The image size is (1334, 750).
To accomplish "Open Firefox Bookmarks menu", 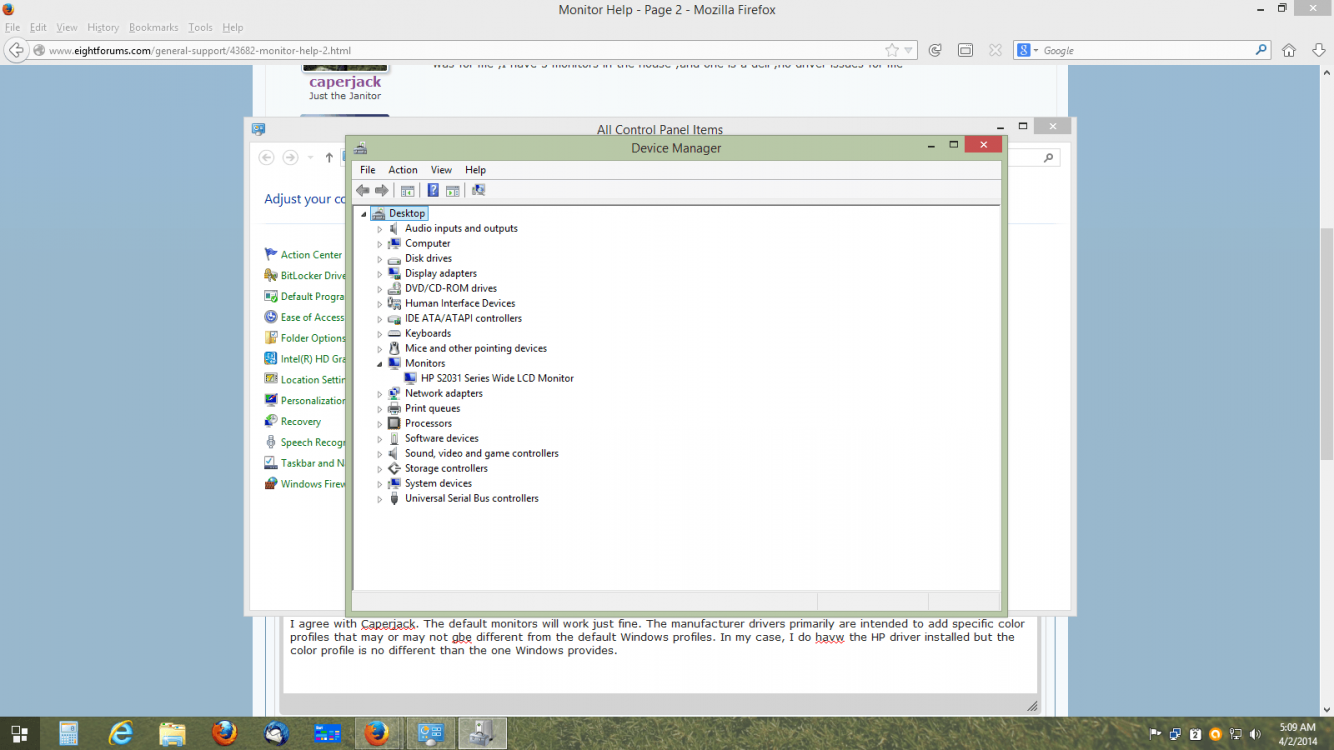I will click(153, 27).
